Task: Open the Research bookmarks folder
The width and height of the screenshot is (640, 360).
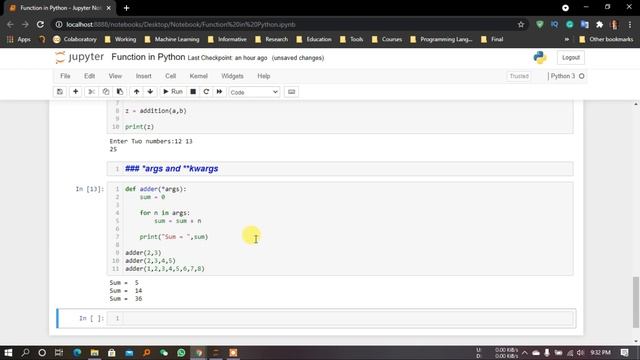Action: (271, 40)
